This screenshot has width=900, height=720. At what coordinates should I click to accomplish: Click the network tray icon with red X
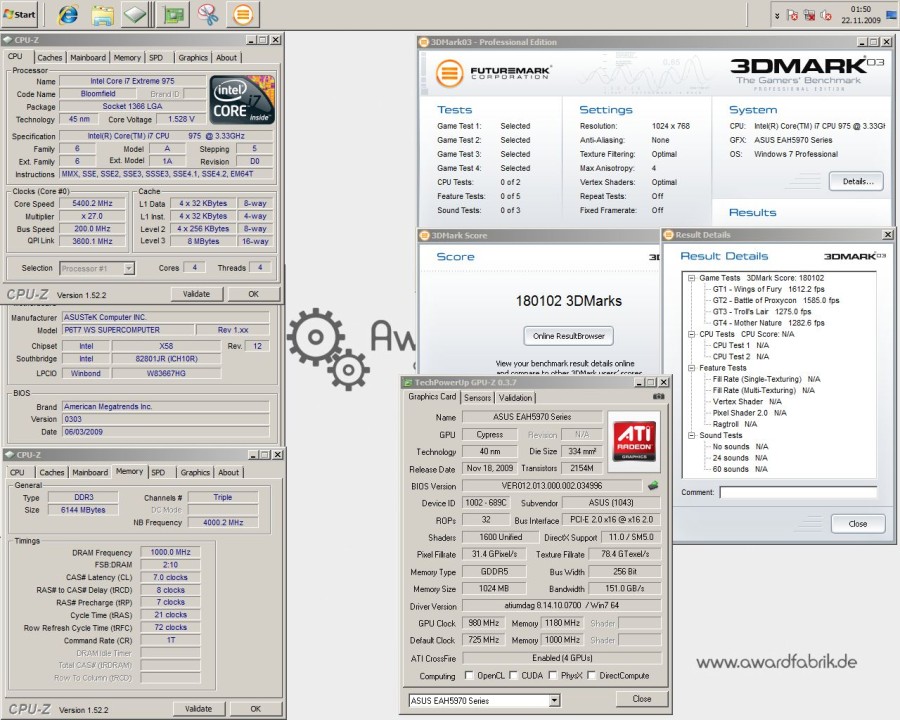810,15
